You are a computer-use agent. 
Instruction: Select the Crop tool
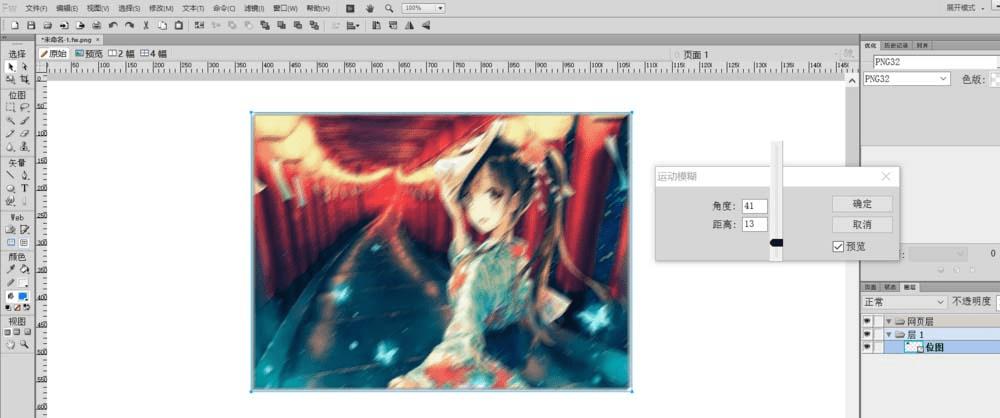[x=24, y=79]
